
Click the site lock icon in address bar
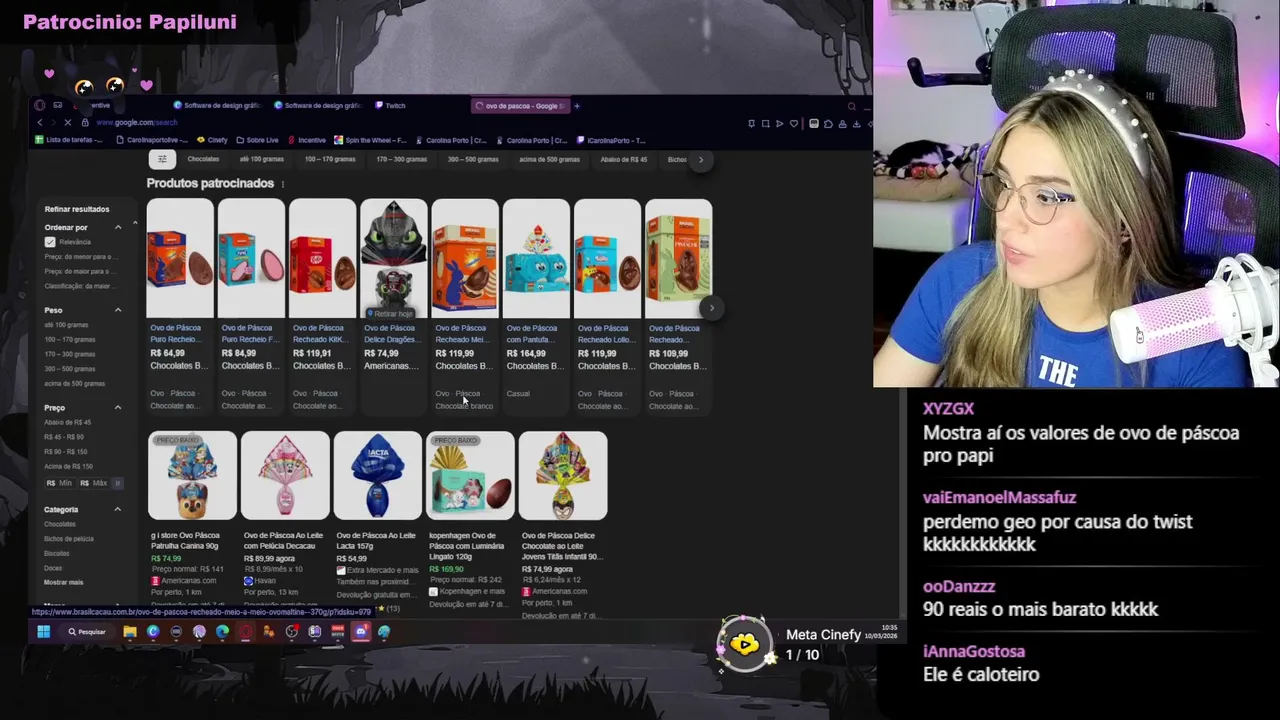click(85, 123)
